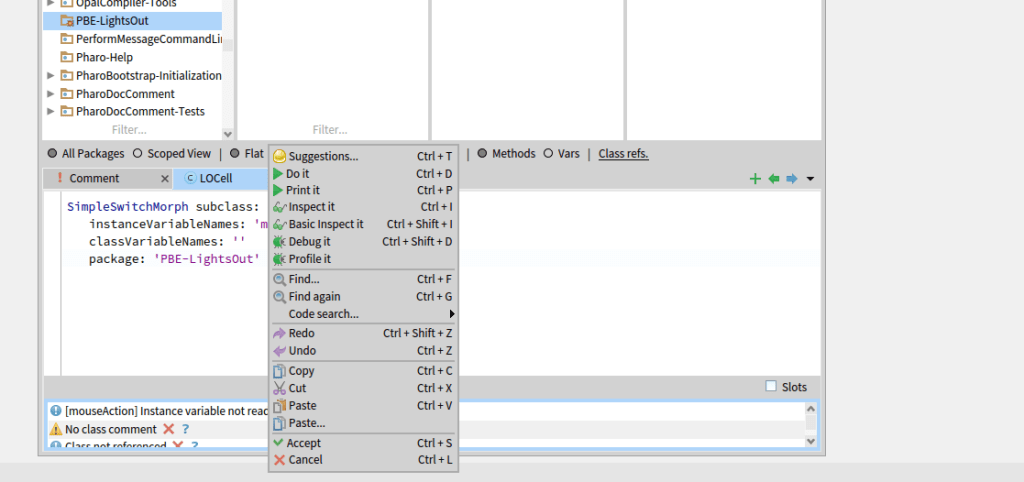Viewport: 1024px width, 482px height.
Task: Expand the PharoBootstrap-Initialization package
Action: tap(51, 76)
